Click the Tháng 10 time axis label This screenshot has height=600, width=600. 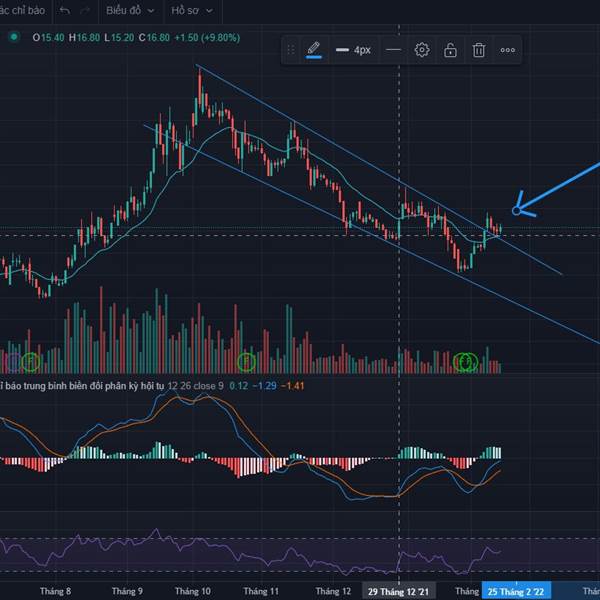click(x=192, y=591)
